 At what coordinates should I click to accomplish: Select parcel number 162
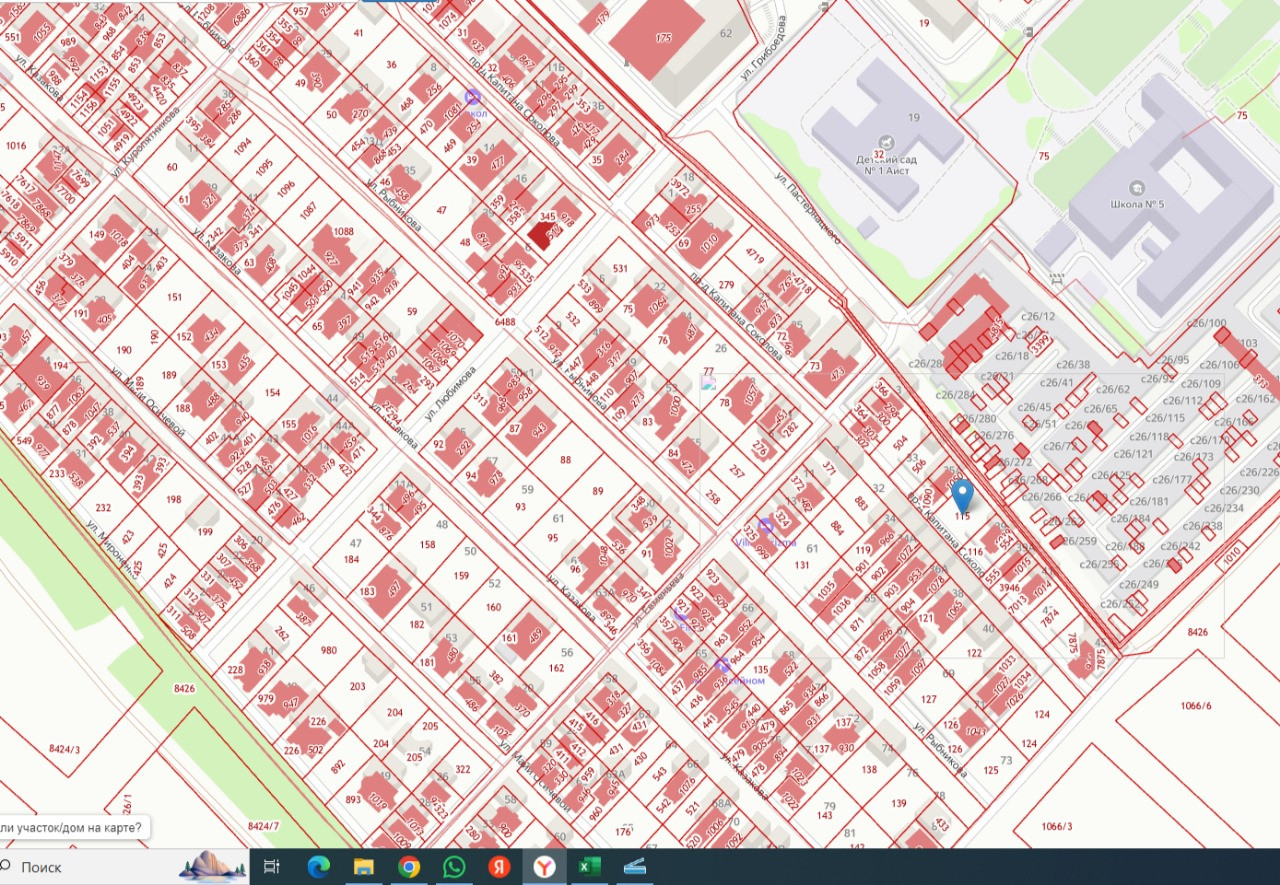[557, 668]
